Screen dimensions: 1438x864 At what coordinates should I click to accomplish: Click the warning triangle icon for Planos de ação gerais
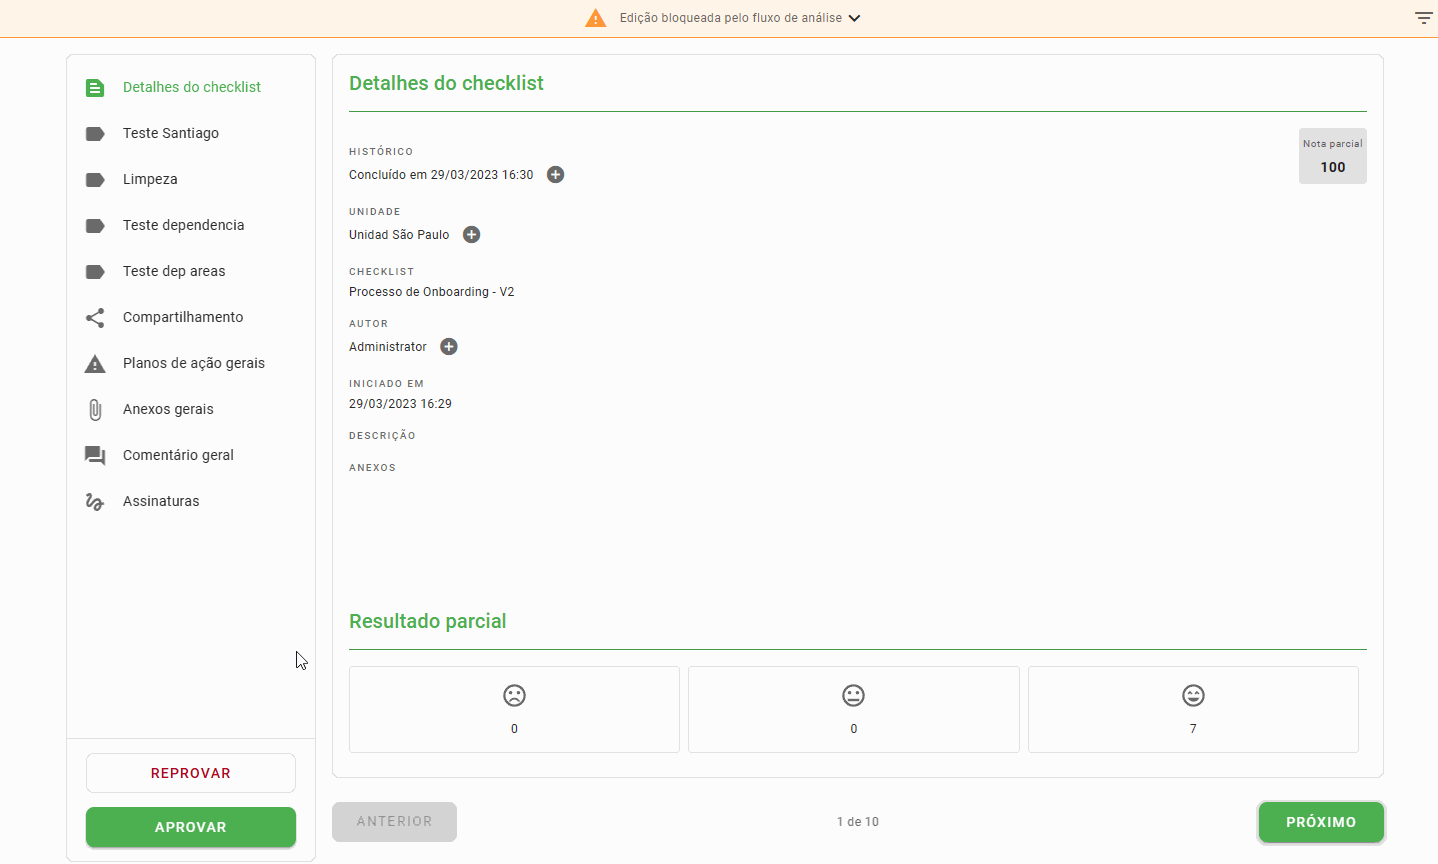pyautogui.click(x=95, y=364)
